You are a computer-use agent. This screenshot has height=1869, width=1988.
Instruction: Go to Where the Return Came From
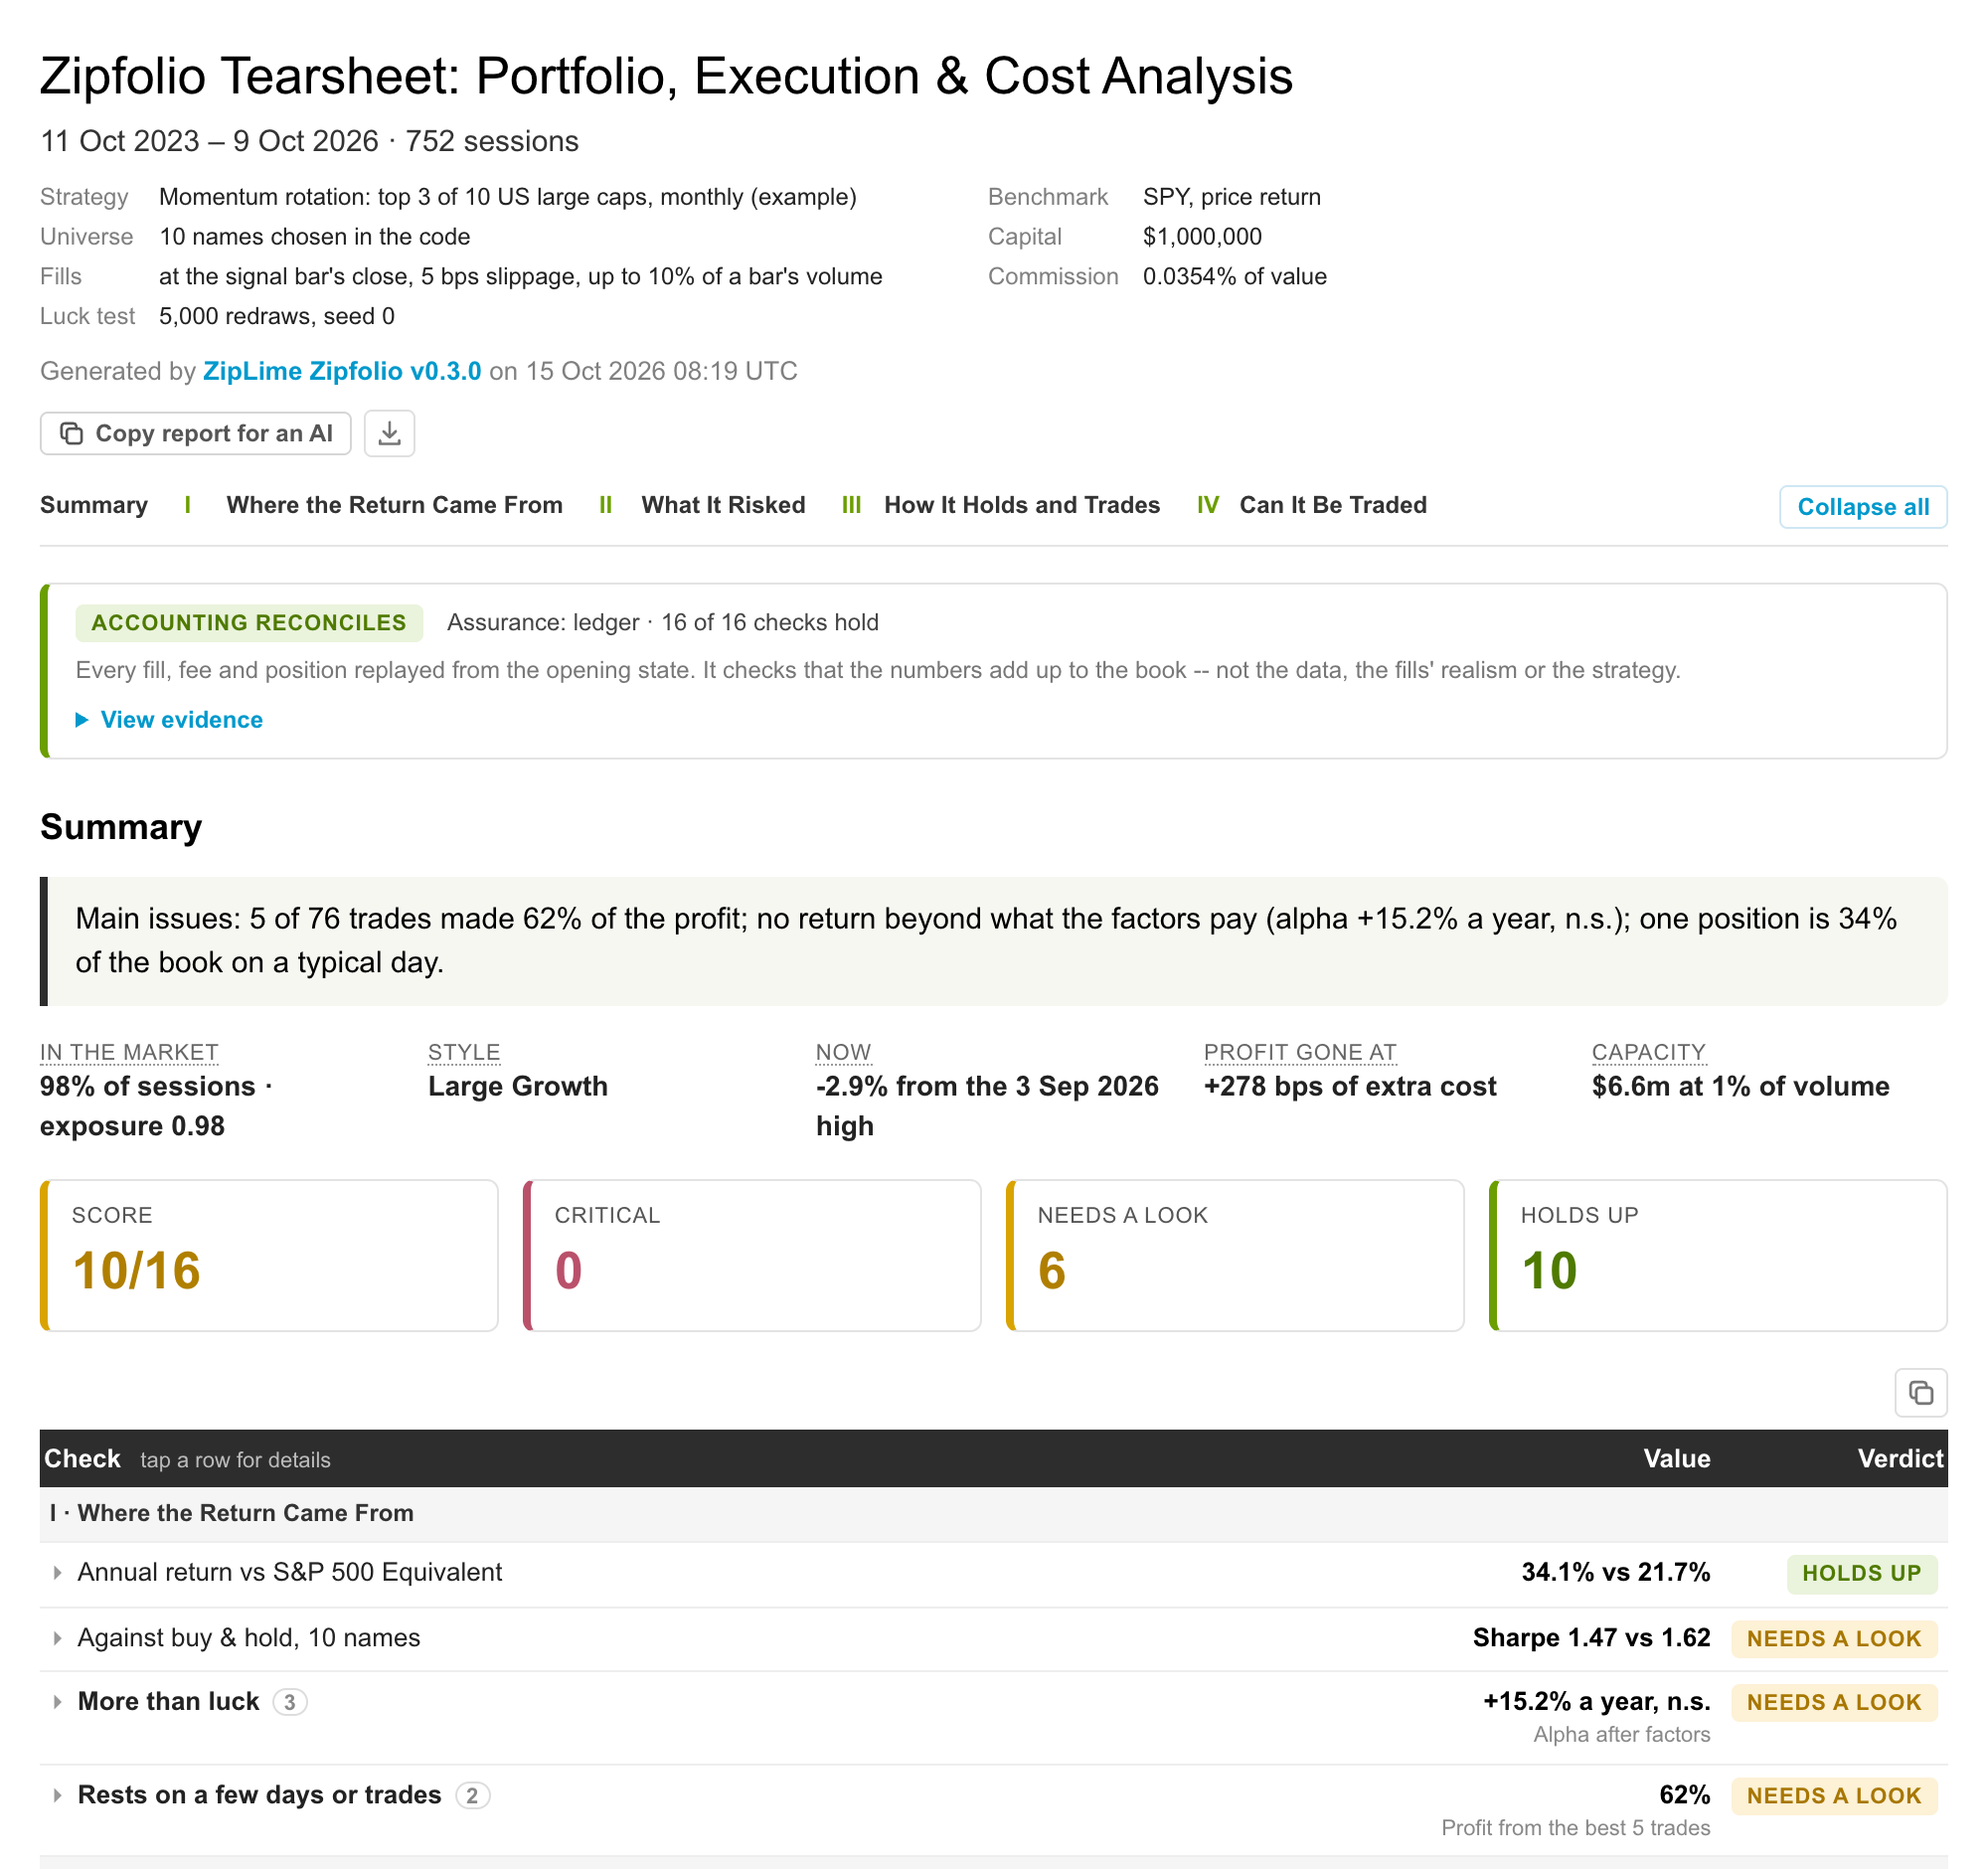tap(394, 505)
